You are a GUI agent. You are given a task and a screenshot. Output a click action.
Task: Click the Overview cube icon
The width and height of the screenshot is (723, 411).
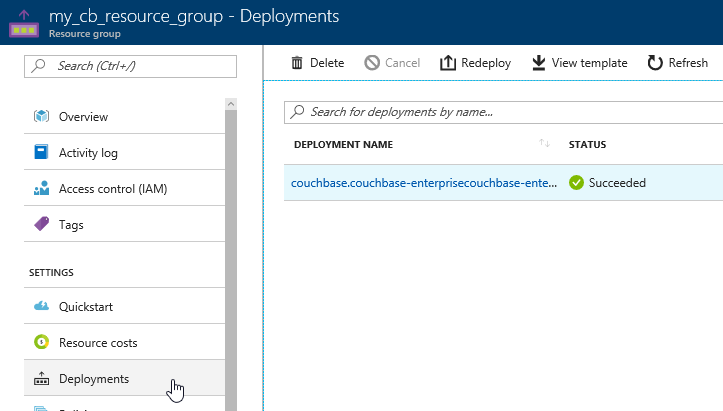(41, 116)
